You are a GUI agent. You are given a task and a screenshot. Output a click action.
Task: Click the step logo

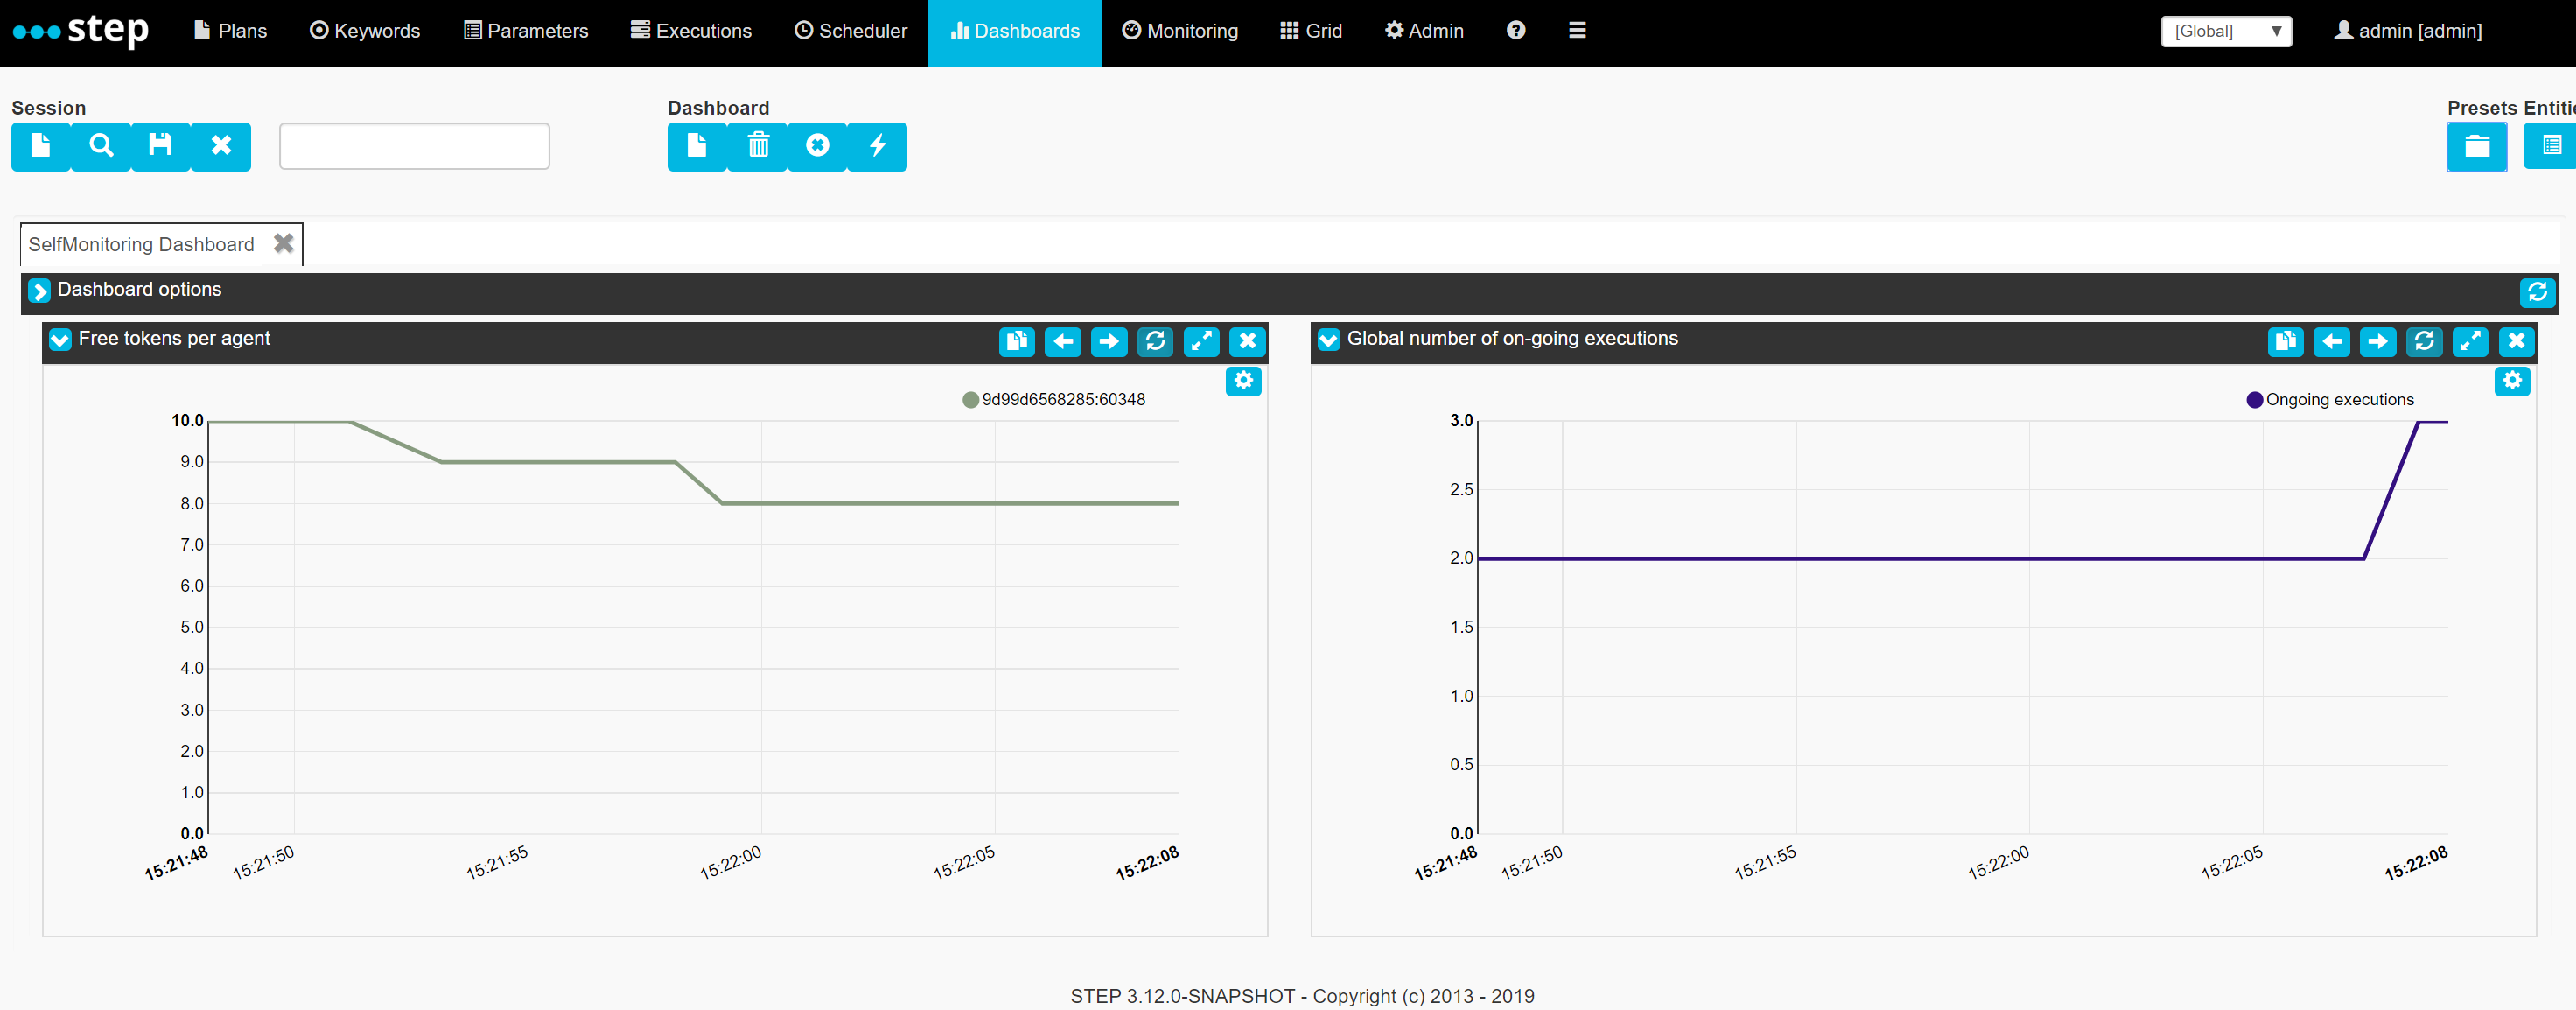click(81, 29)
